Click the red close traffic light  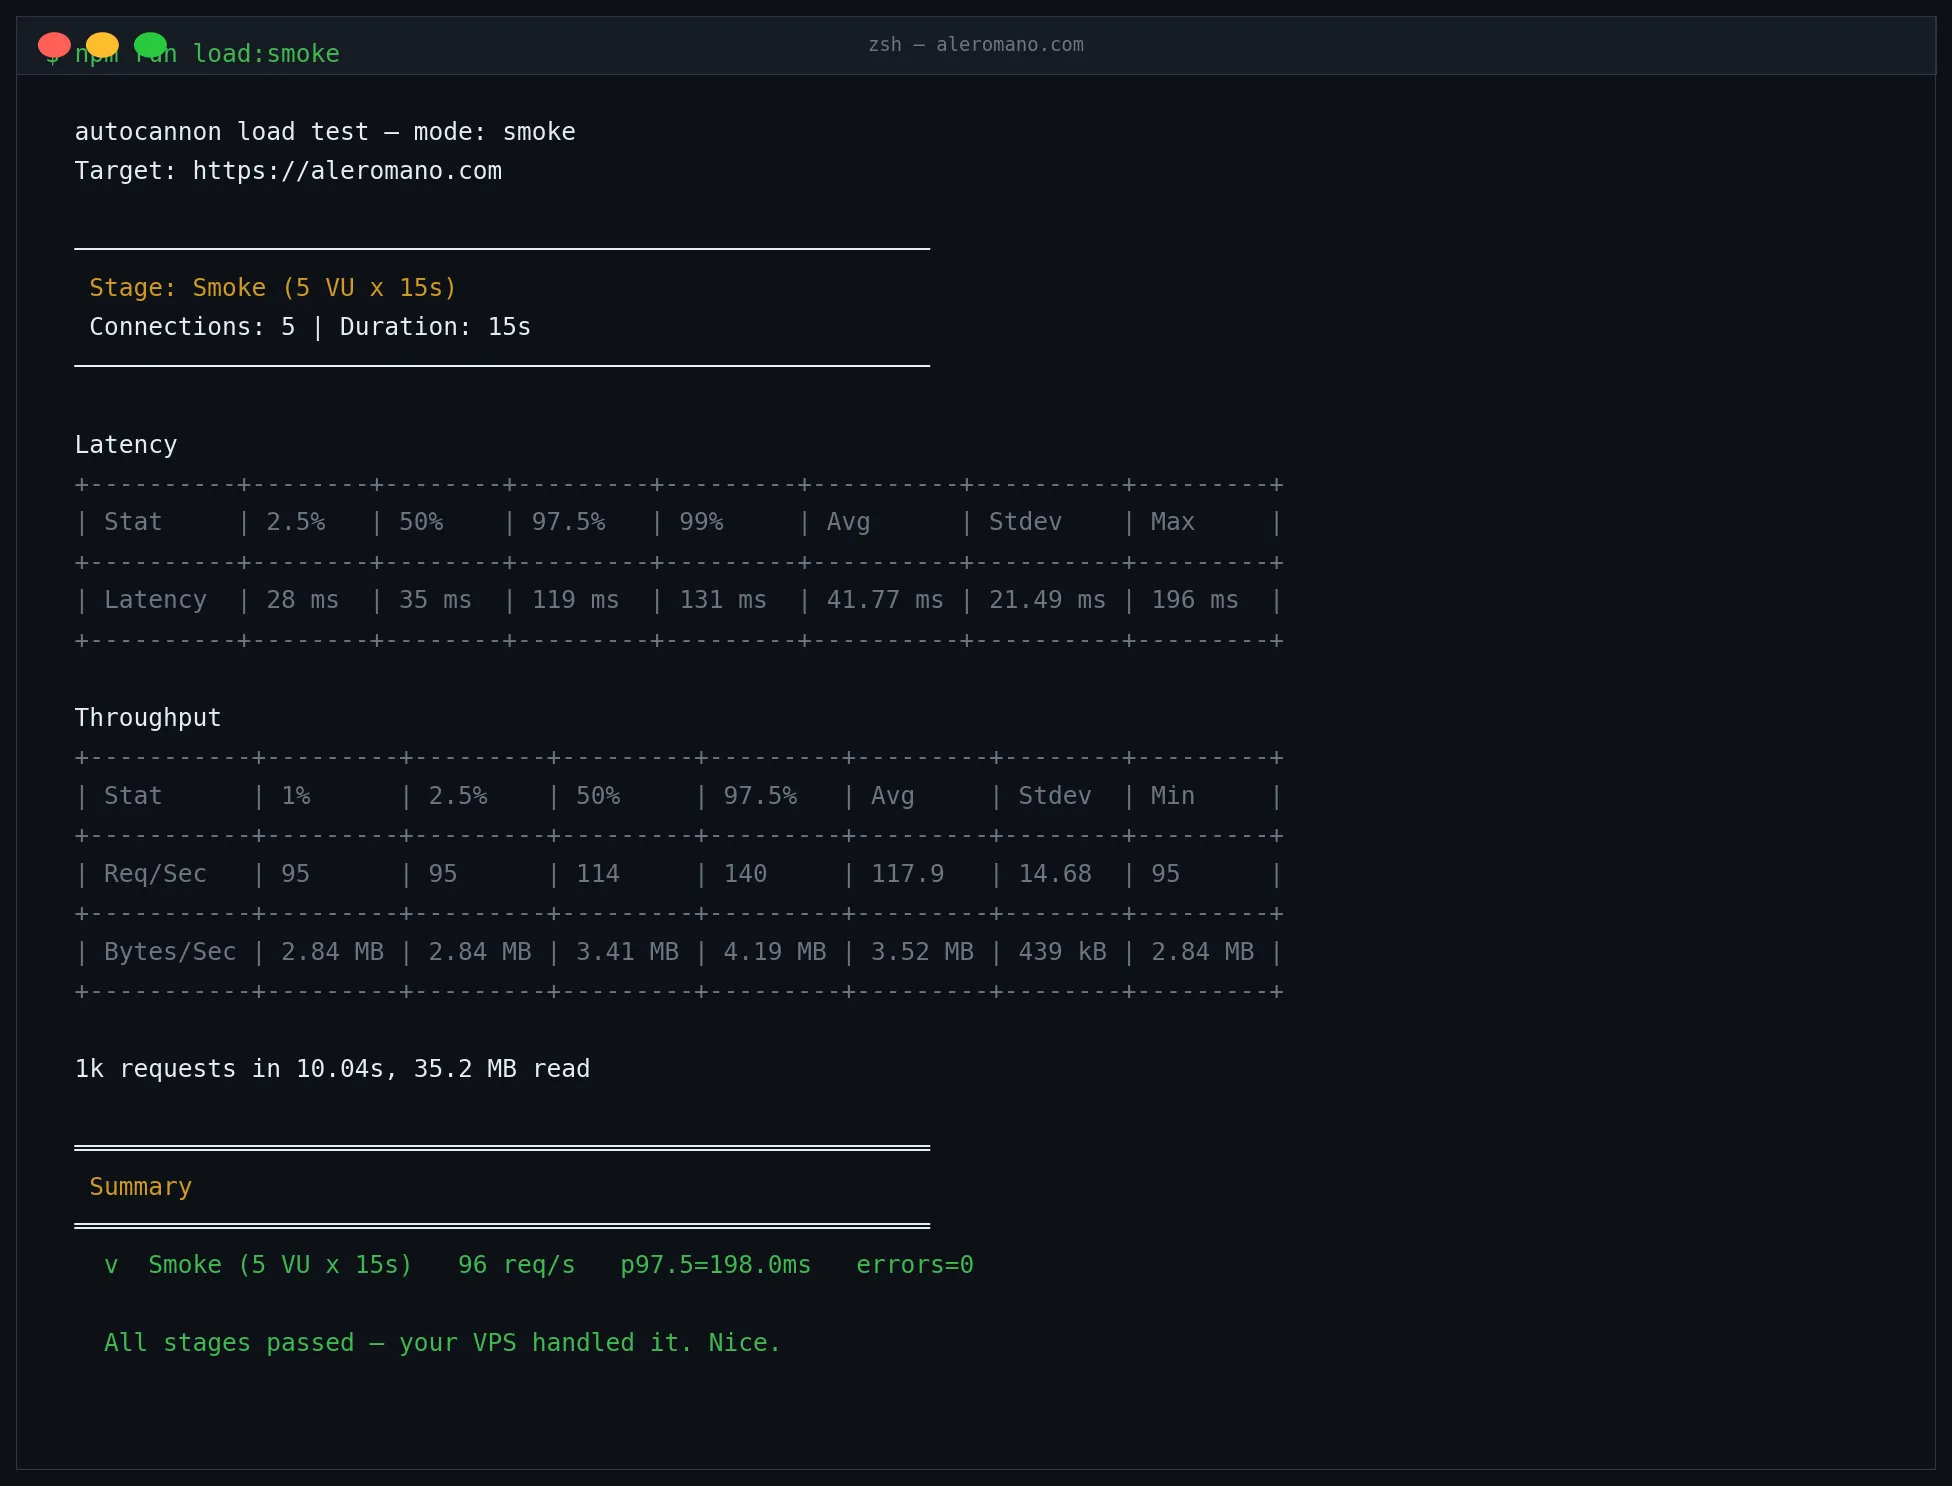[55, 46]
